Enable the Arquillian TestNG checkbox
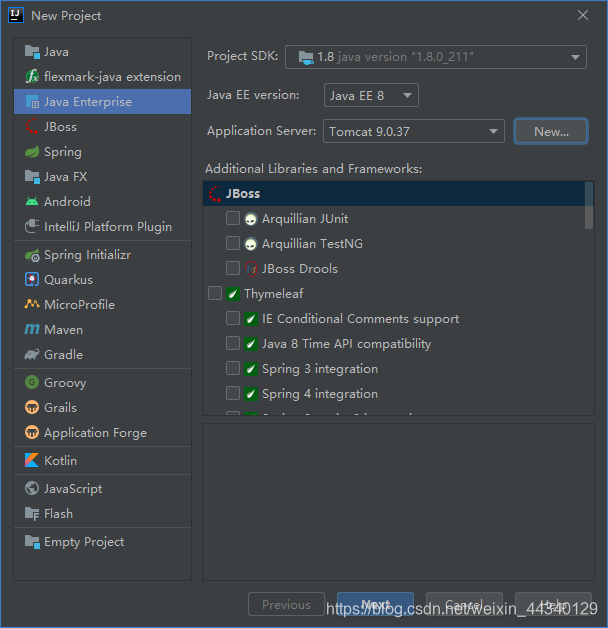Viewport: 608px width, 628px height. pos(233,243)
